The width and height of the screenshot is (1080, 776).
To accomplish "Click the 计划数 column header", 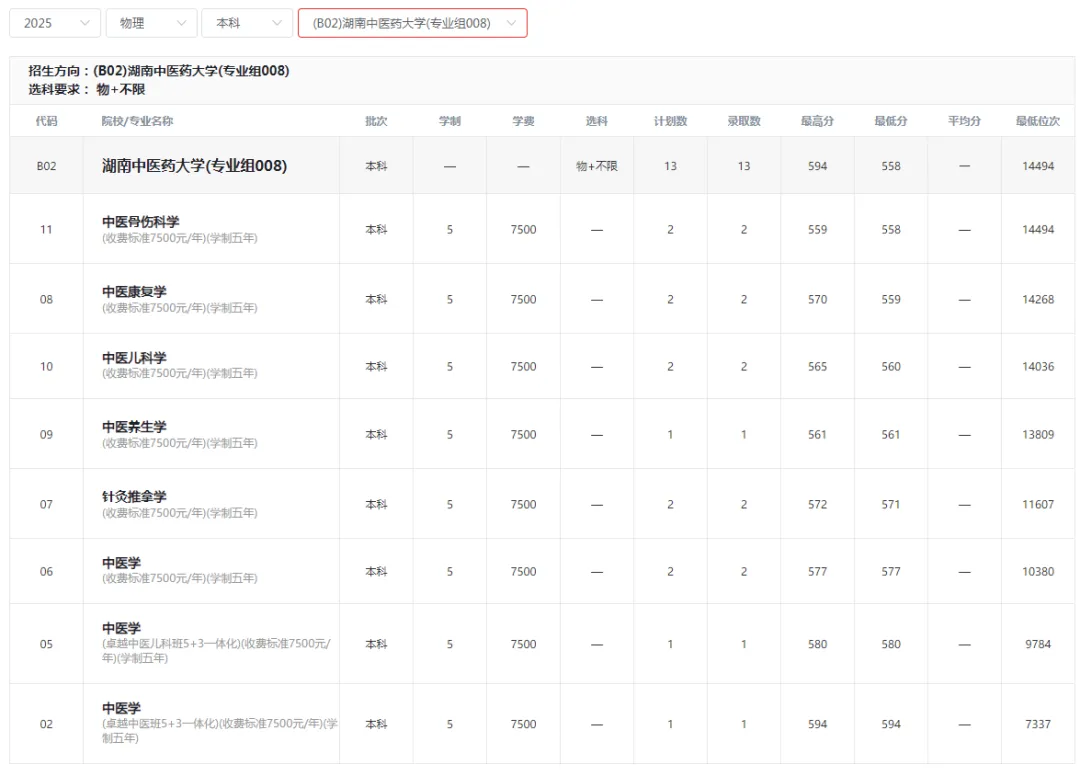I will point(670,121).
